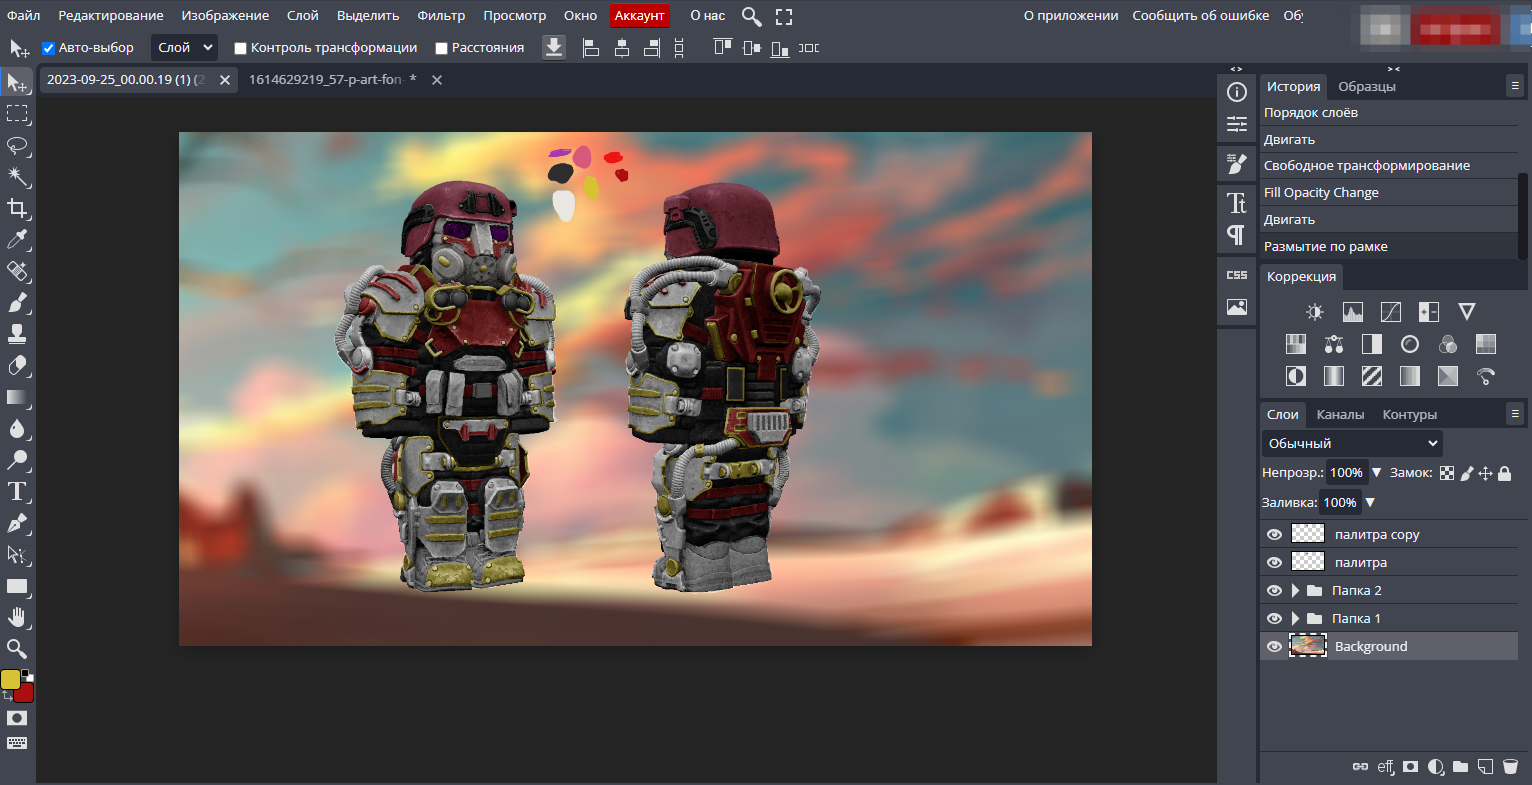This screenshot has width=1532, height=785.
Task: Hide the Папка 1 folder
Action: (1274, 619)
